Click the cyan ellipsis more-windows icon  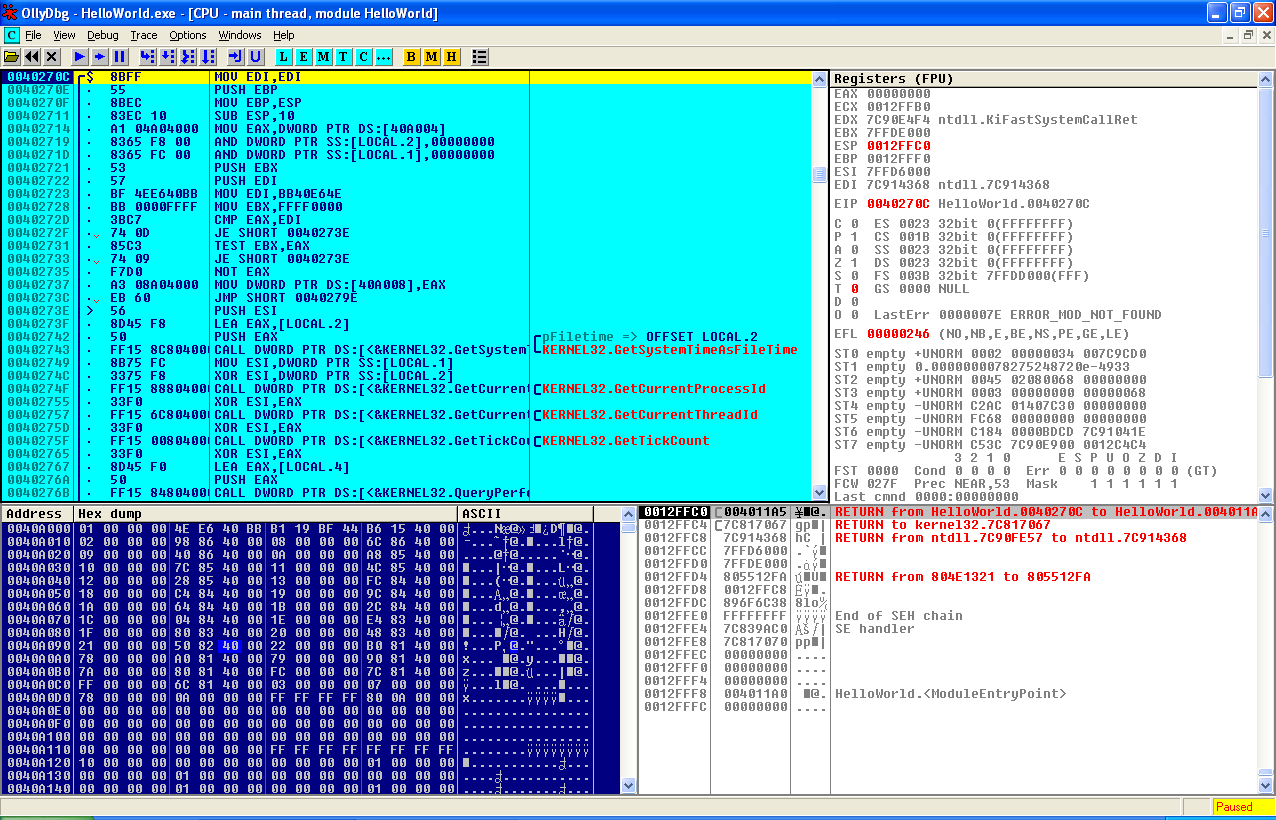[384, 57]
